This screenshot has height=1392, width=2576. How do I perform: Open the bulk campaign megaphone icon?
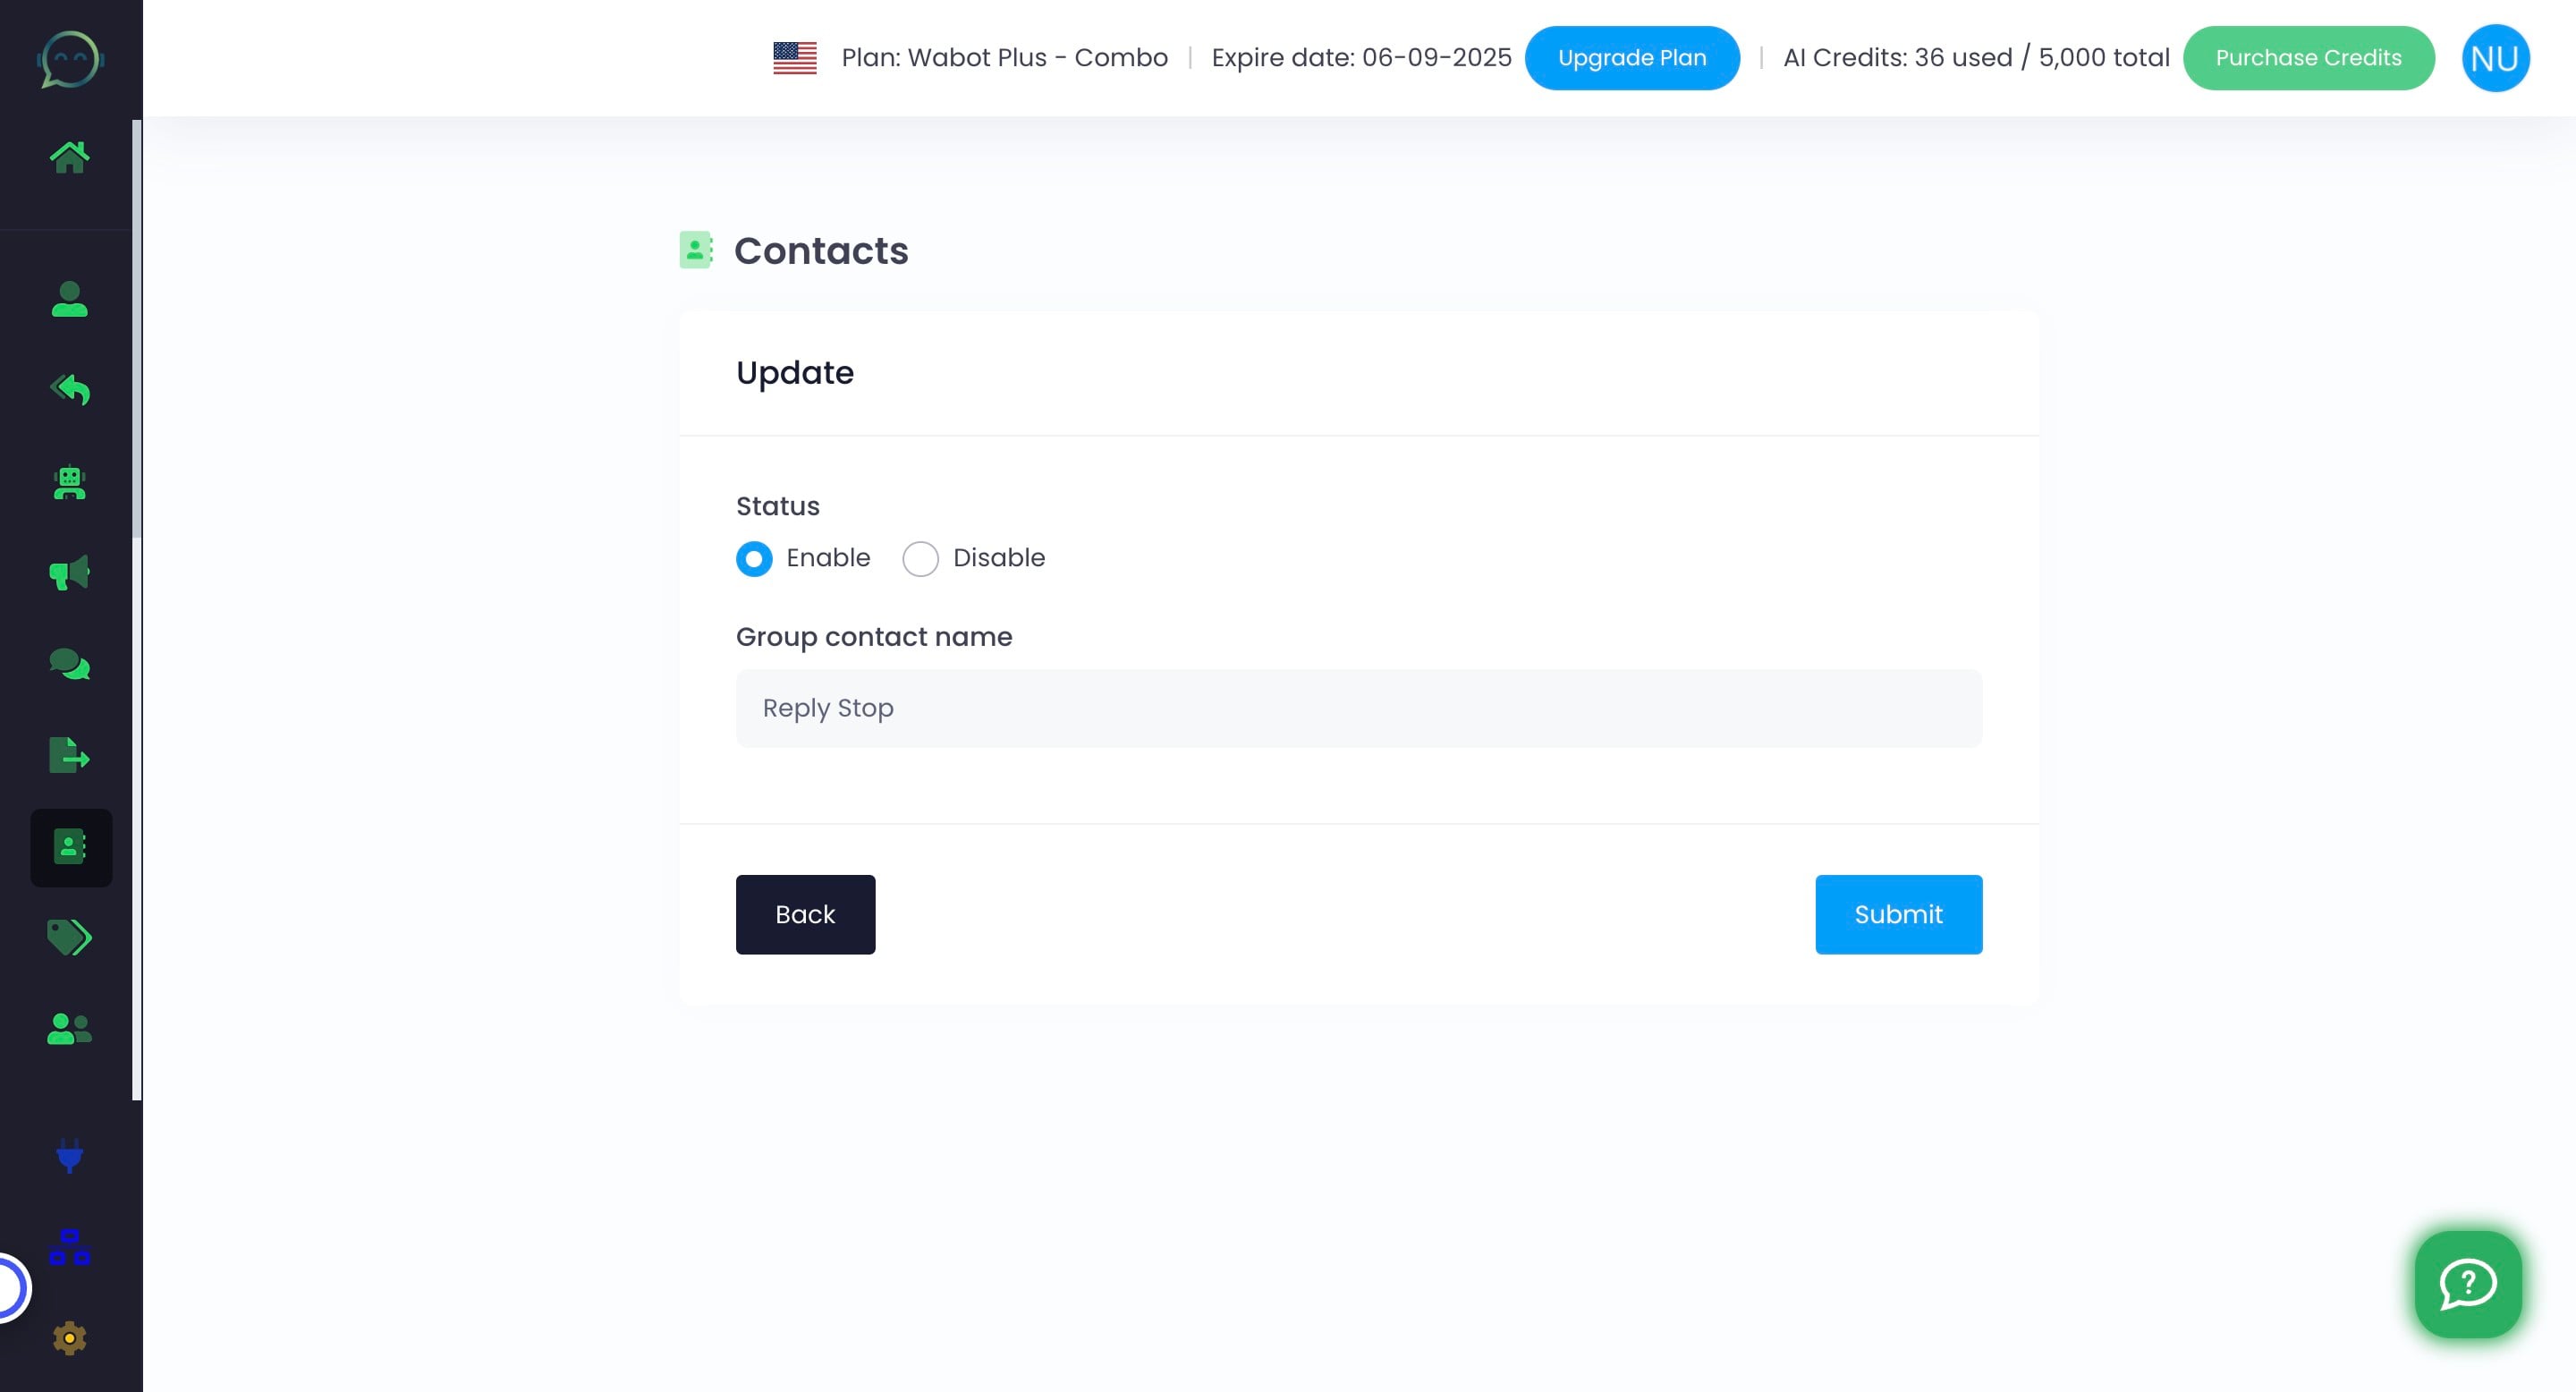(69, 573)
